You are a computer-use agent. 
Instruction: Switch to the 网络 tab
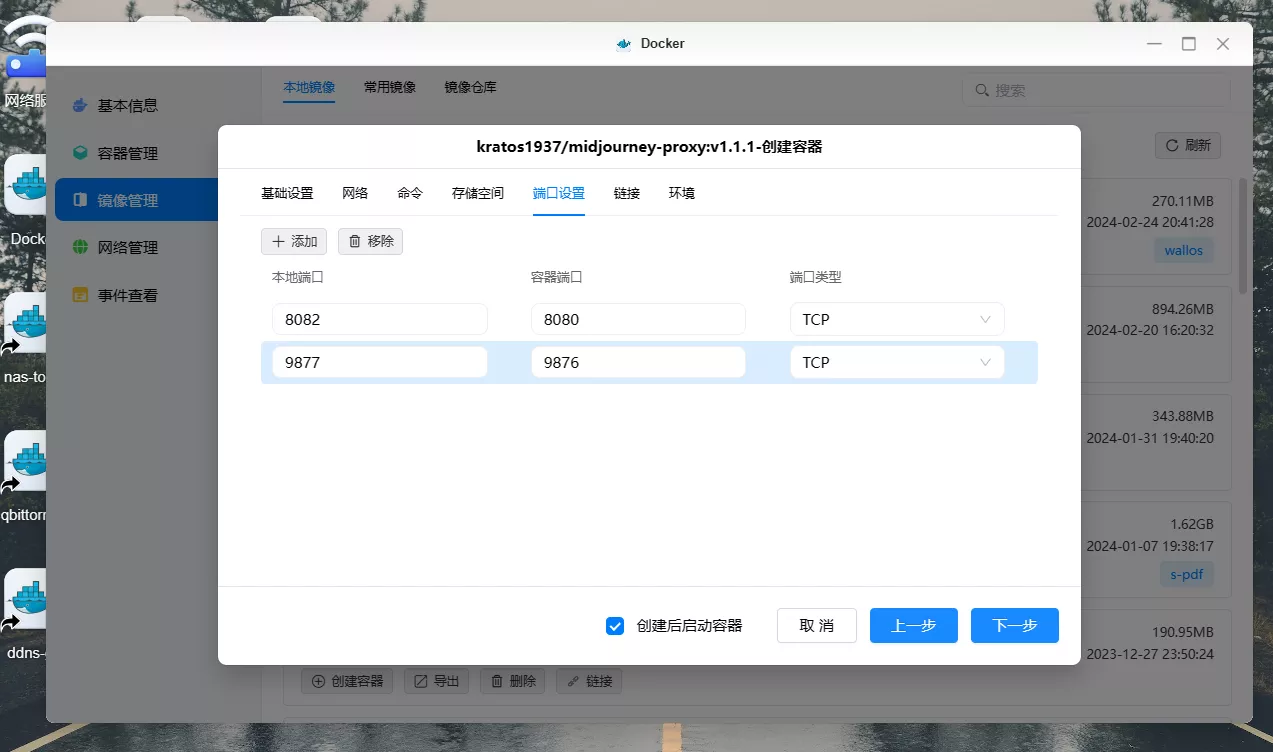tap(355, 193)
